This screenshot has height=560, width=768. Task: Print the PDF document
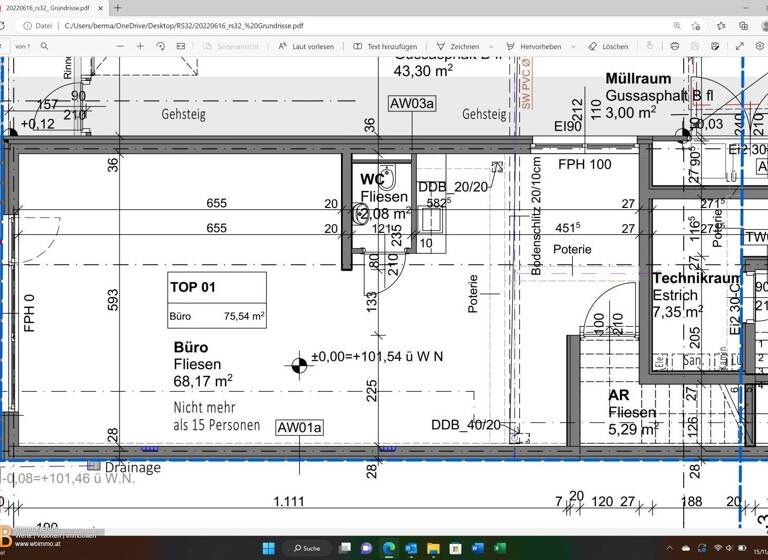tap(675, 46)
